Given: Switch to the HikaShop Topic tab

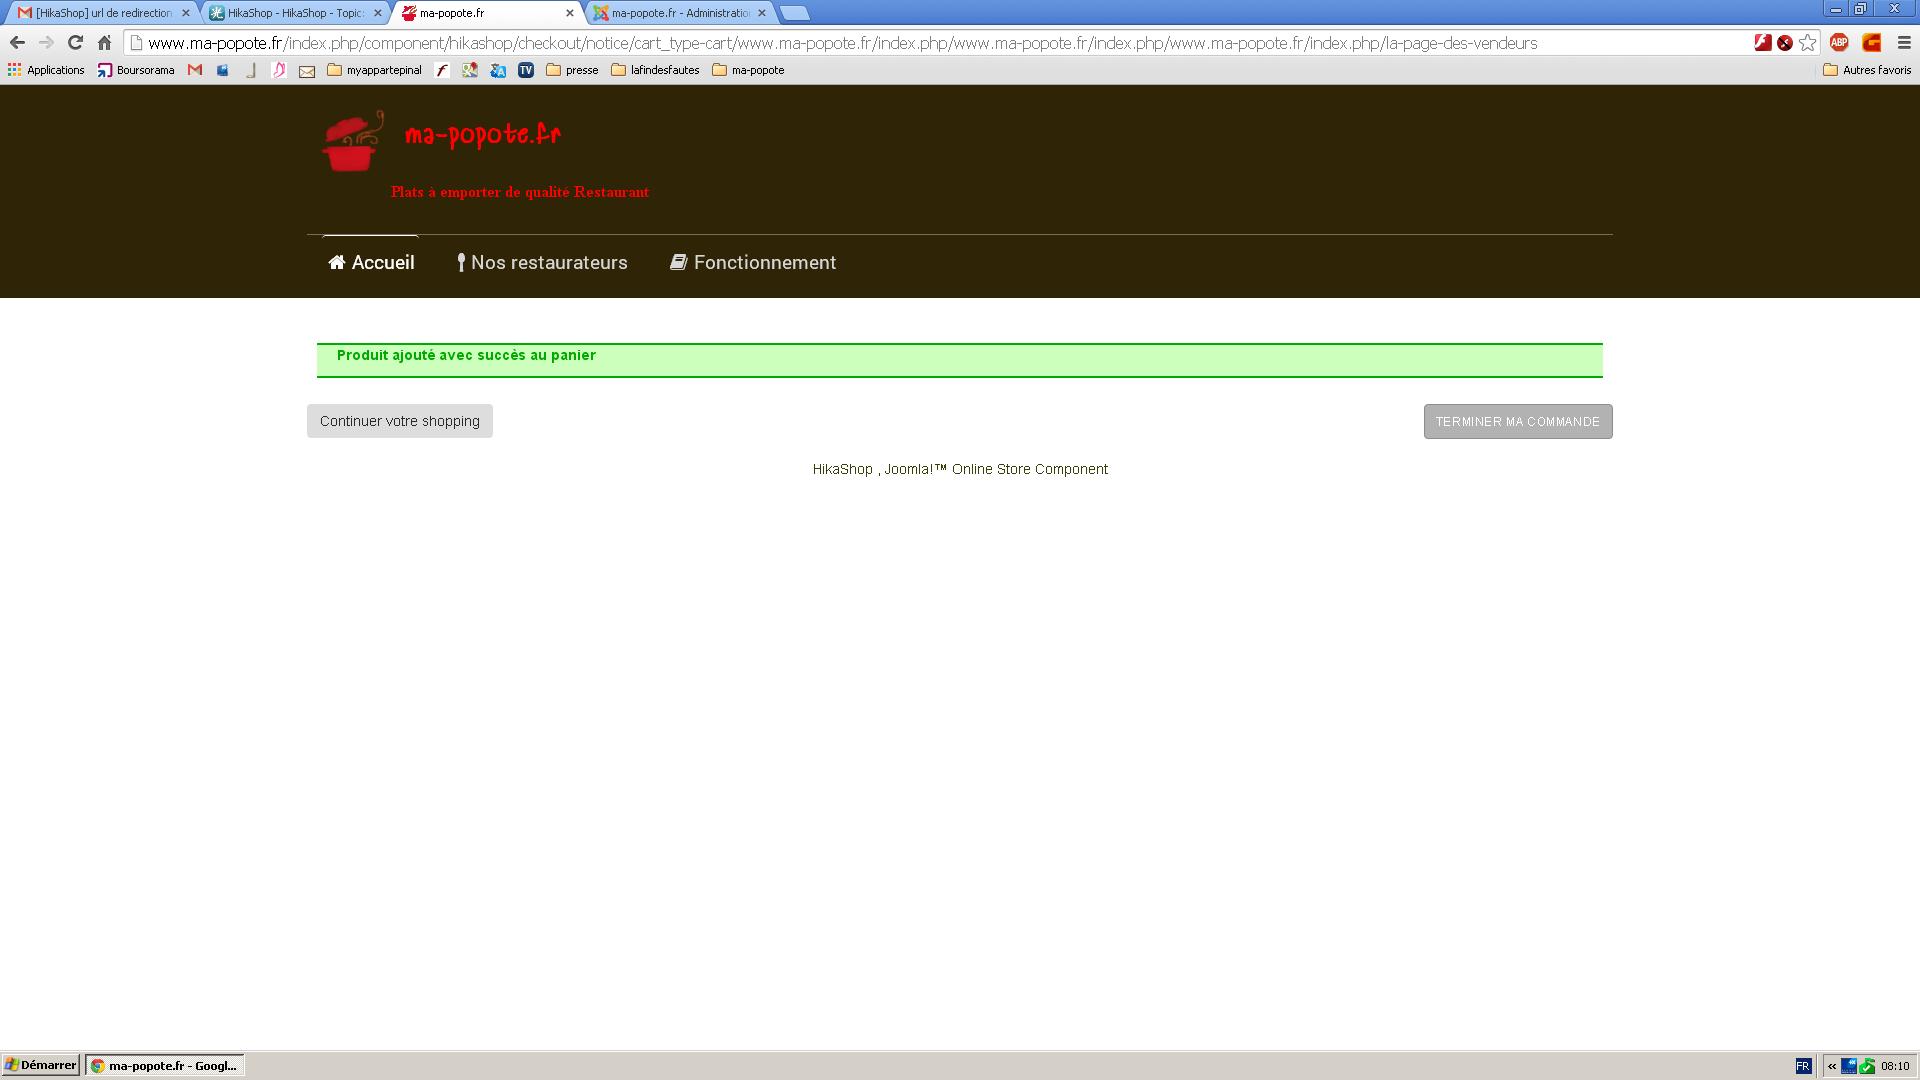Looking at the screenshot, I should [x=294, y=13].
